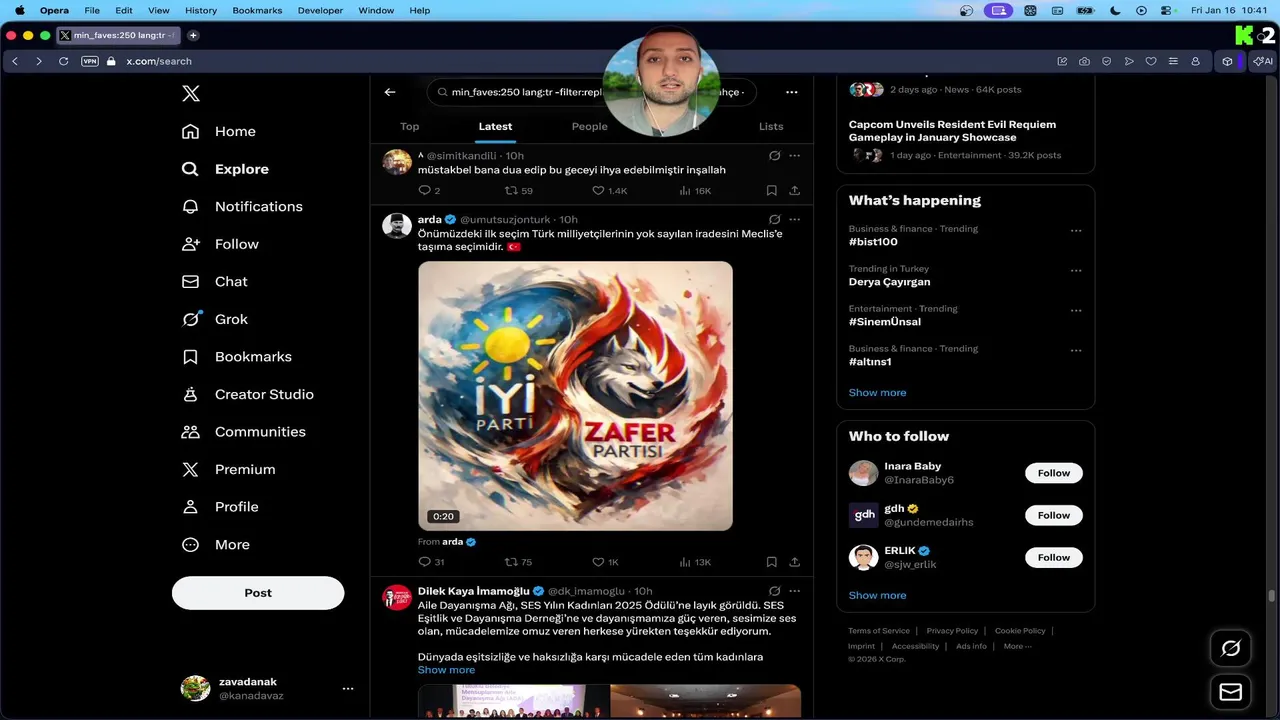Viewport: 1280px width, 720px height.
Task: Open Follow in sidebar
Action: [x=220, y=244]
